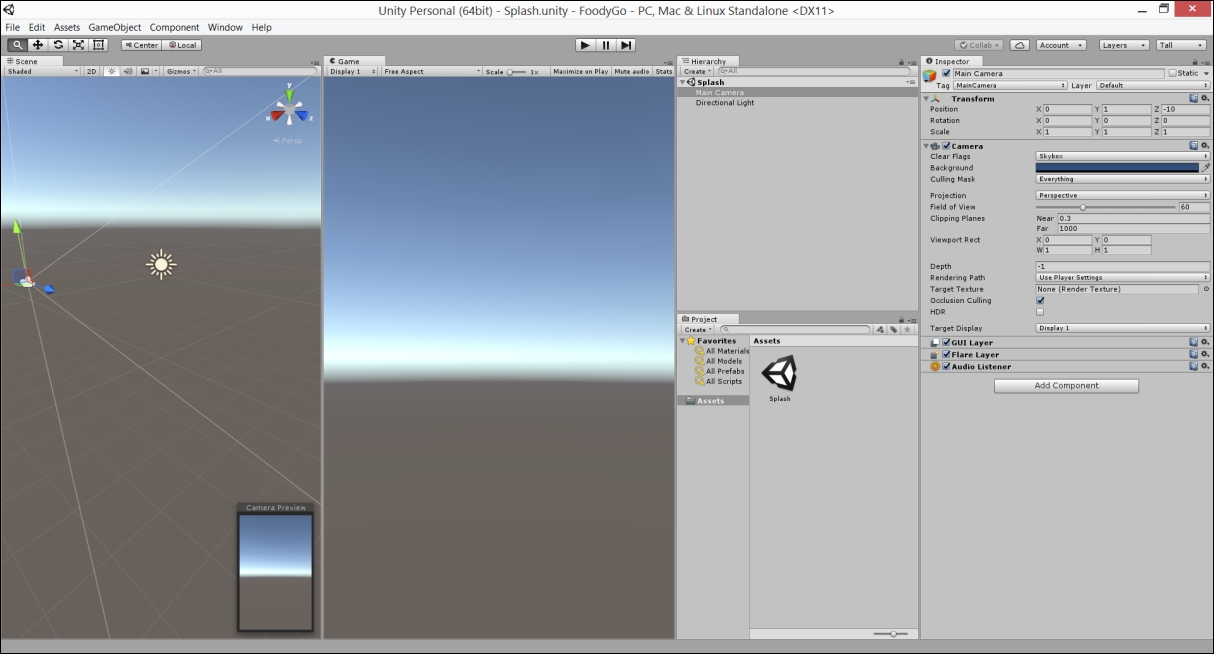Select the Directional Light sun gizmo in Scene

tap(161, 264)
